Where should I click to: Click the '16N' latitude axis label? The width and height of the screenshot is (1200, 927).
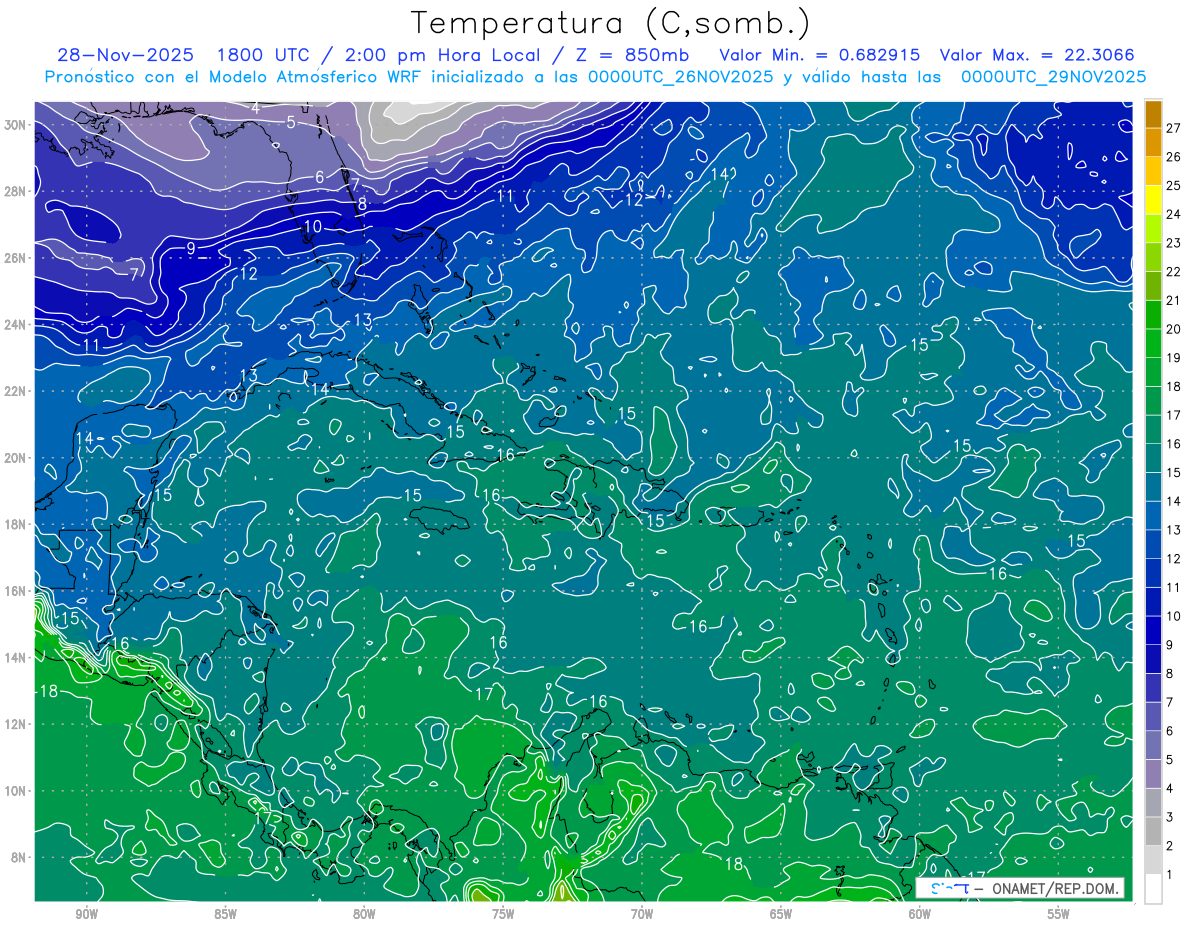[x=15, y=591]
